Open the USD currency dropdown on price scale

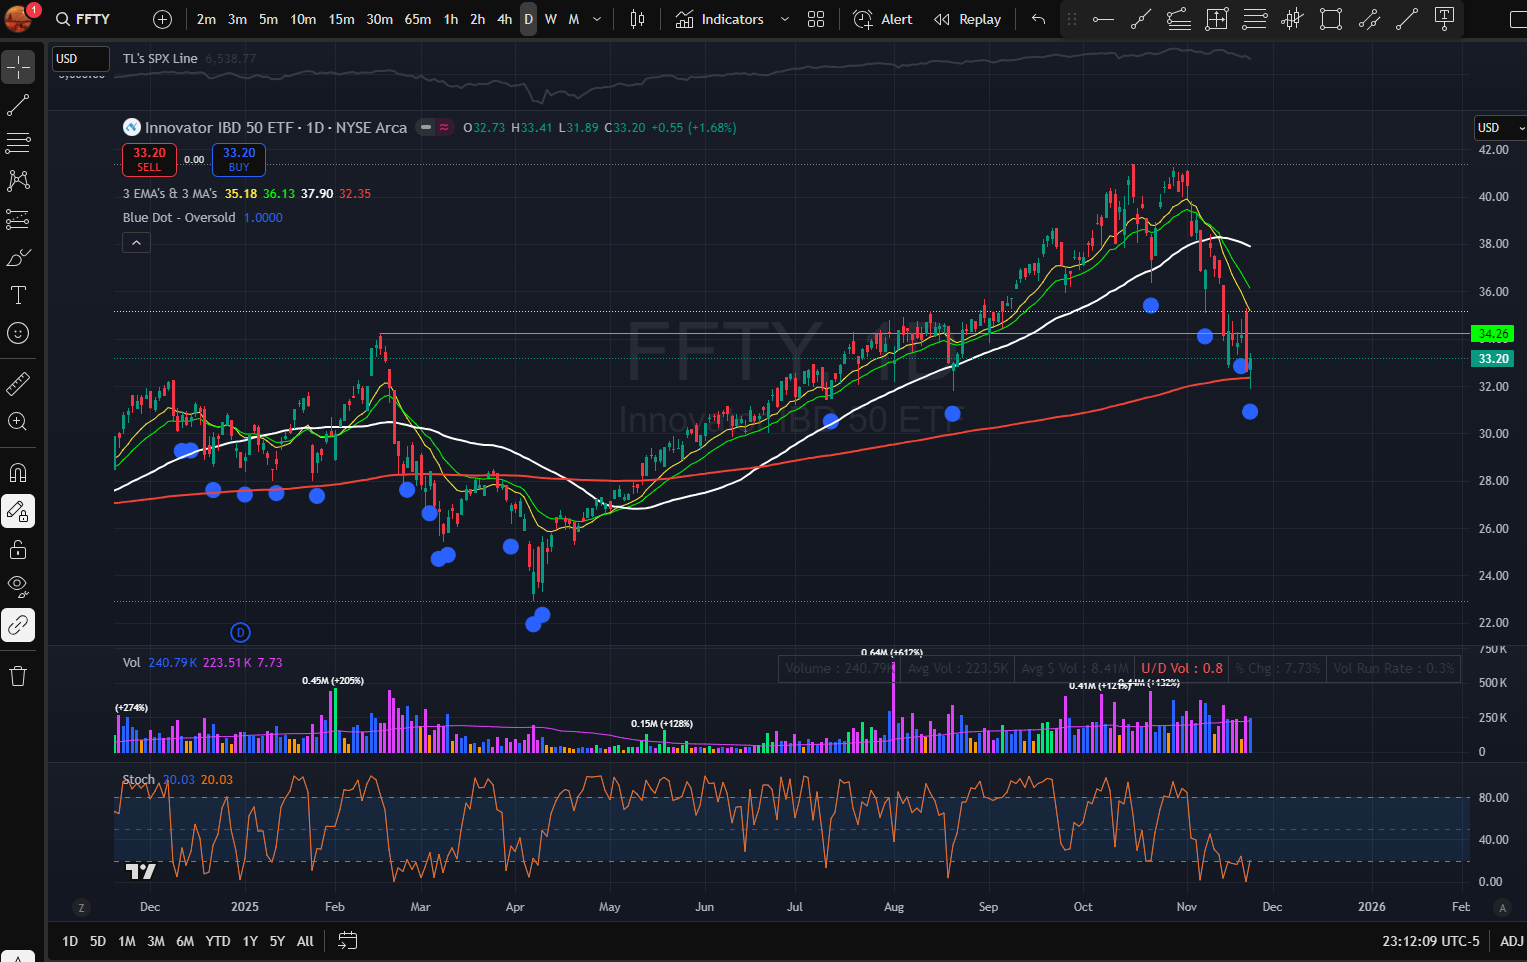coord(1500,128)
